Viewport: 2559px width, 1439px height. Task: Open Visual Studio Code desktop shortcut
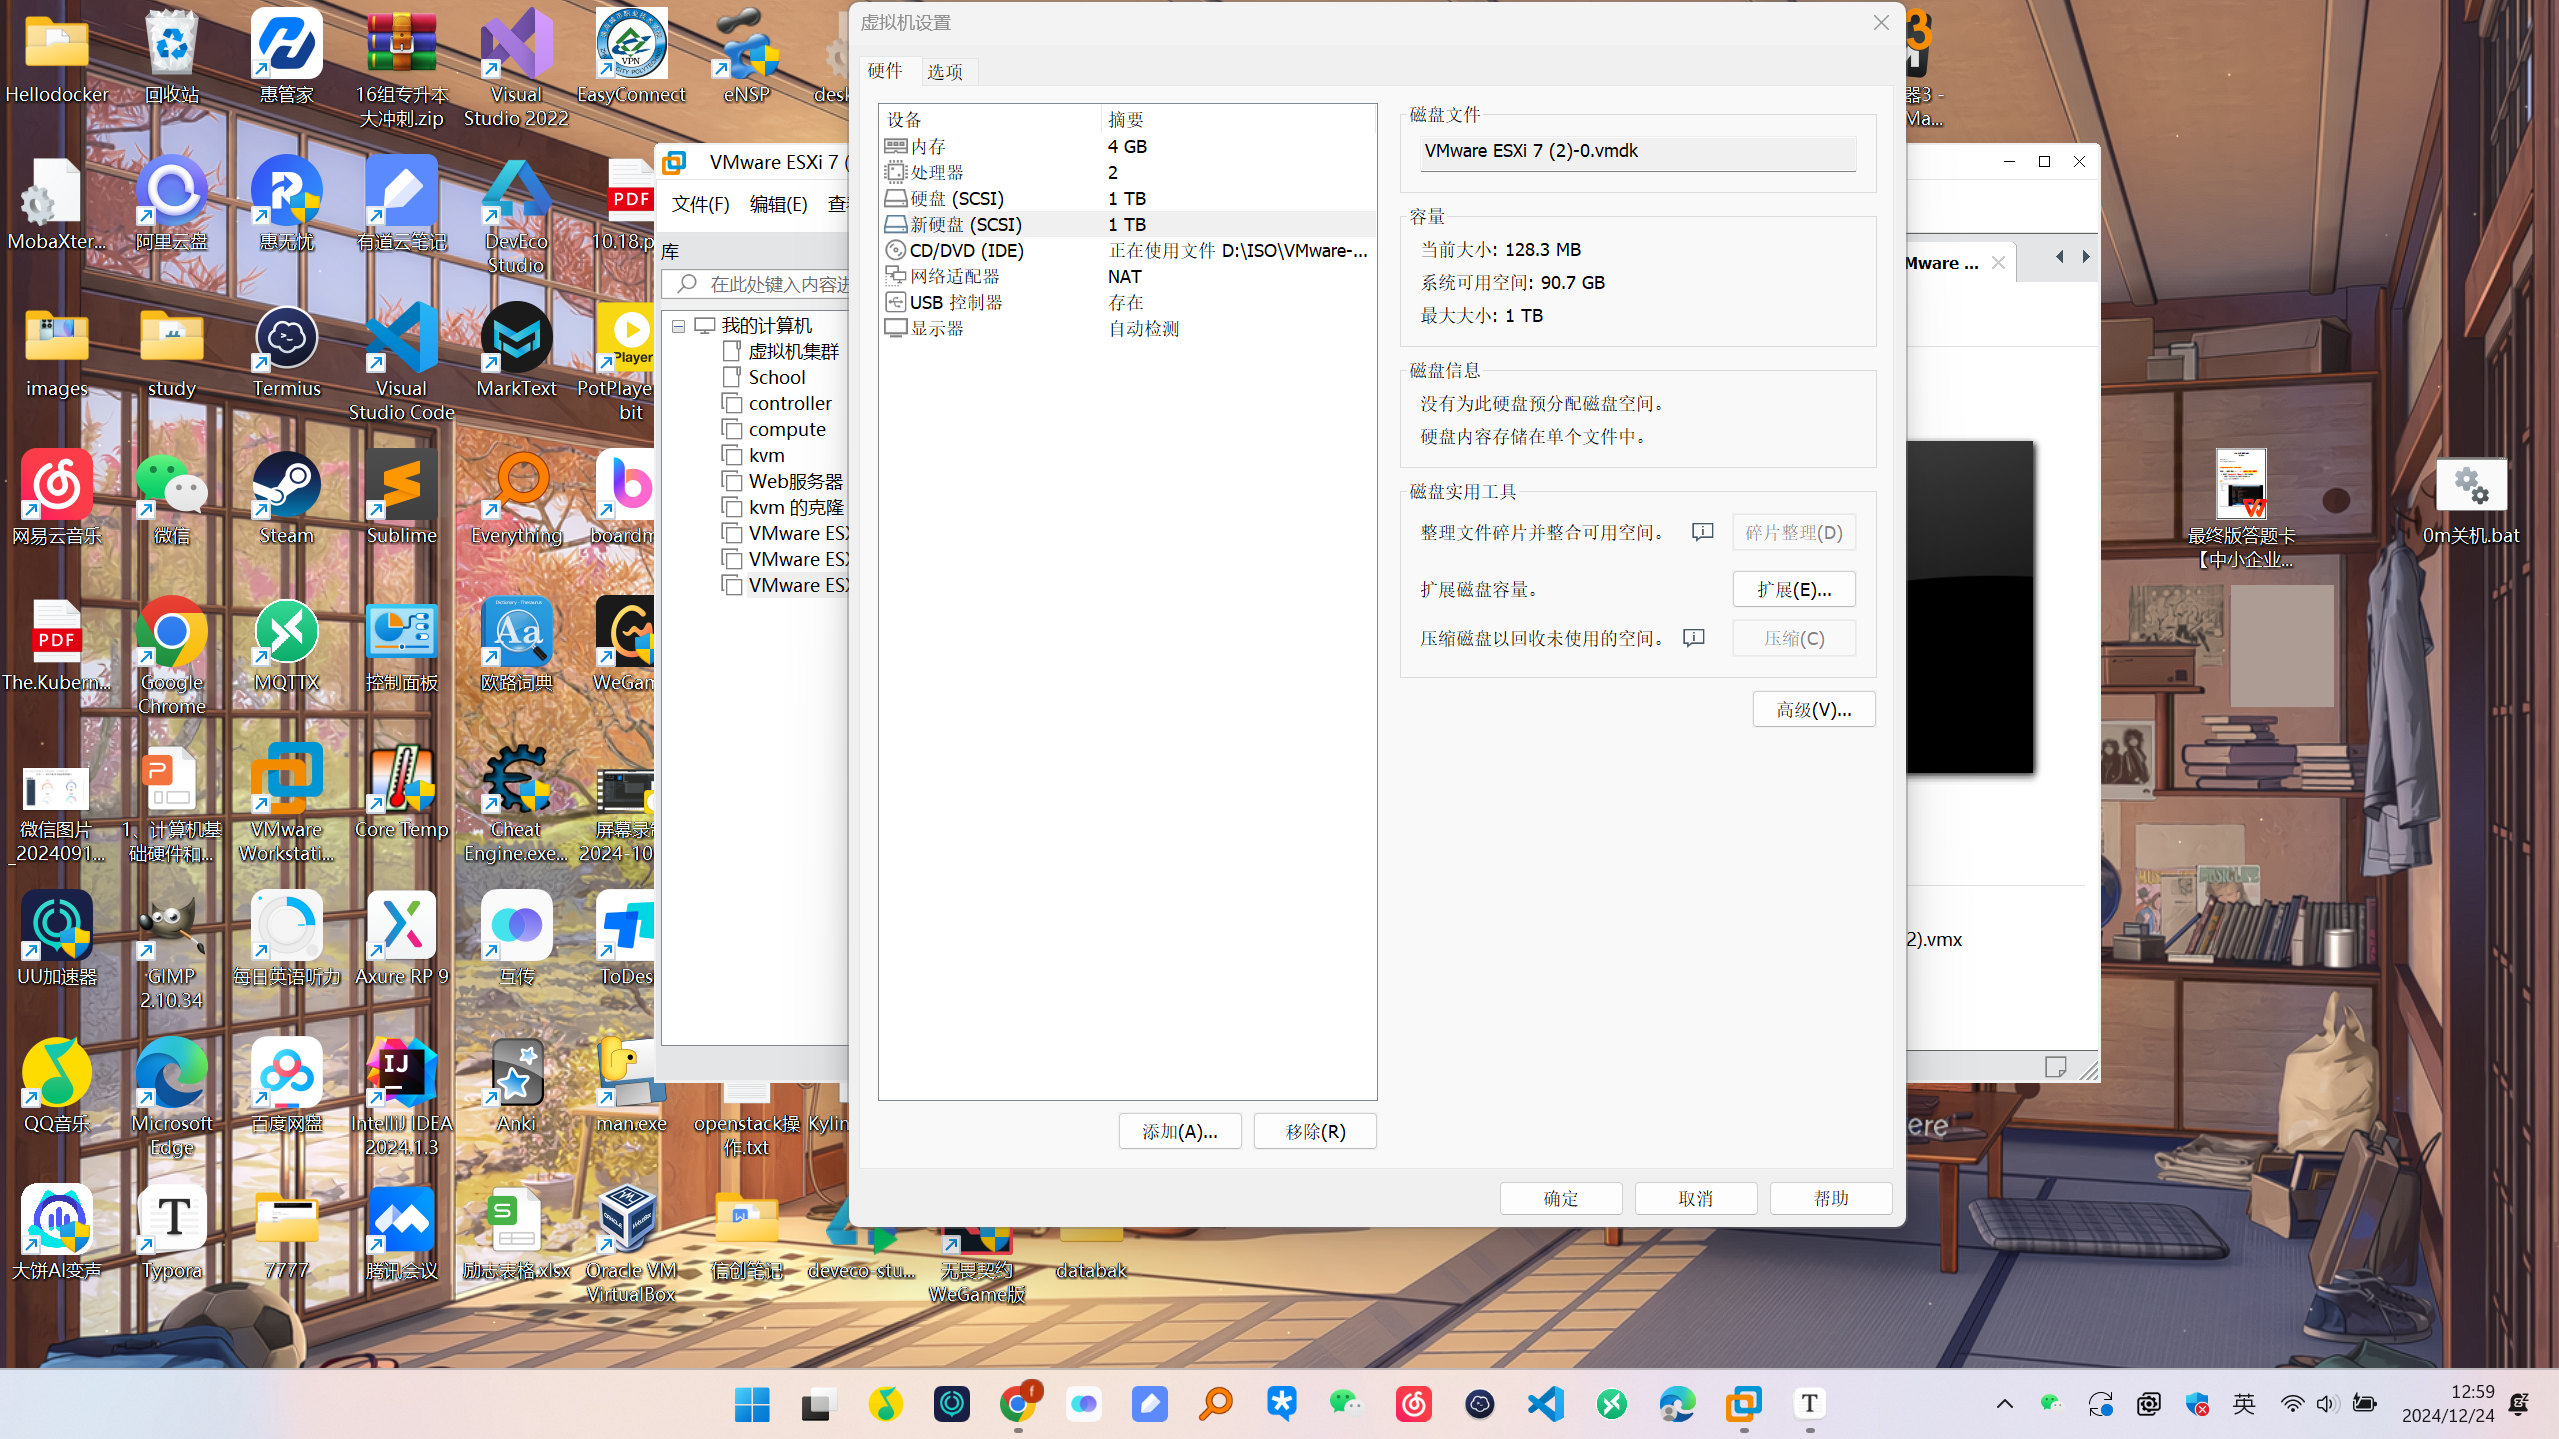pos(401,361)
